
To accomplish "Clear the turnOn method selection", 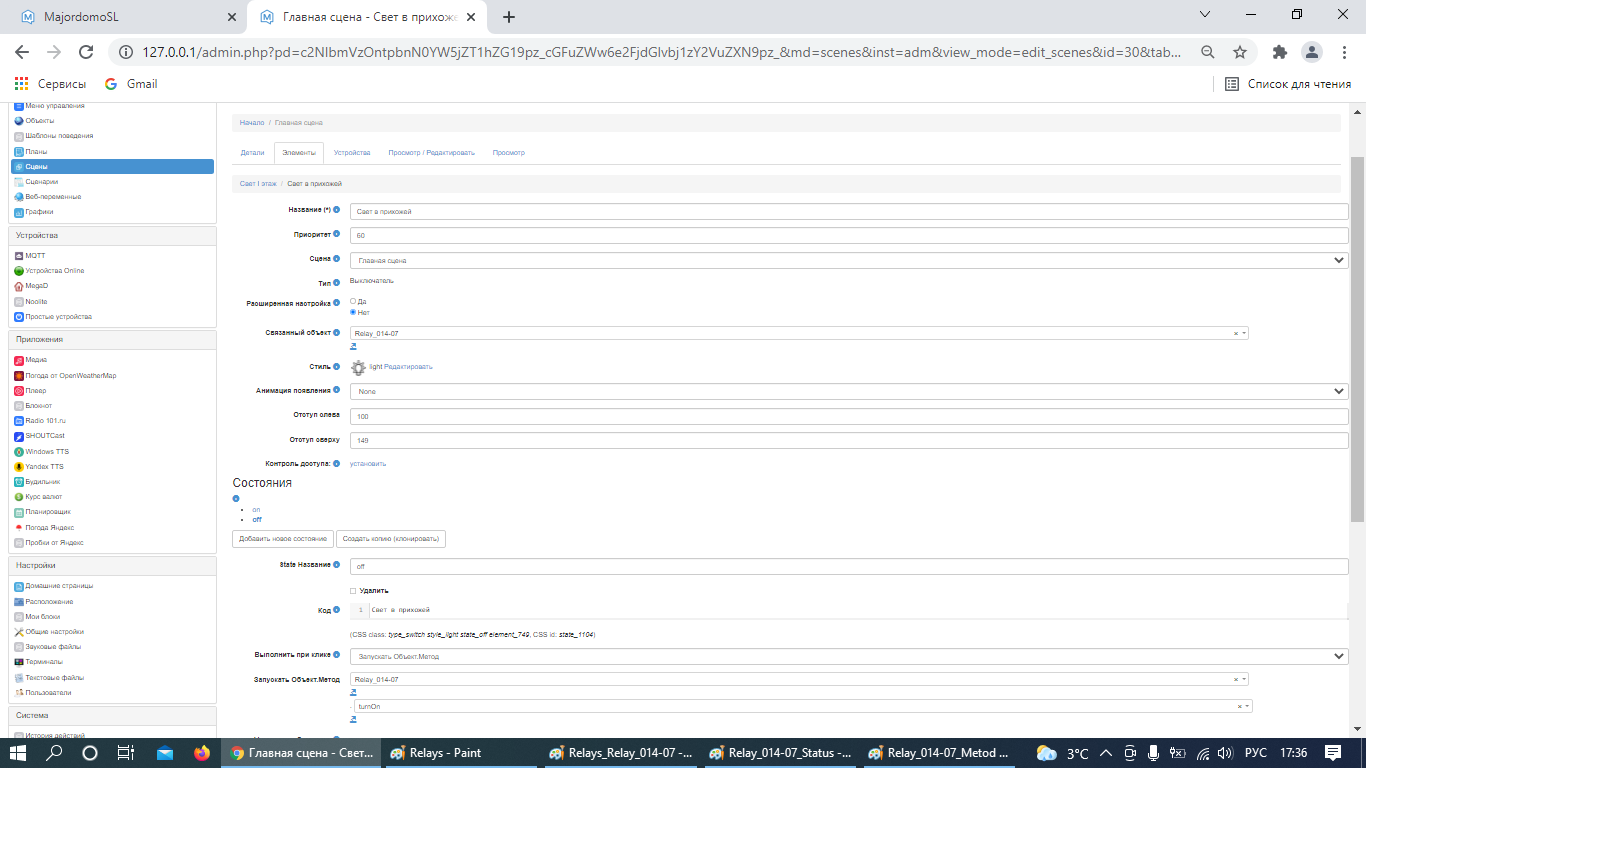I will 1239,707.
